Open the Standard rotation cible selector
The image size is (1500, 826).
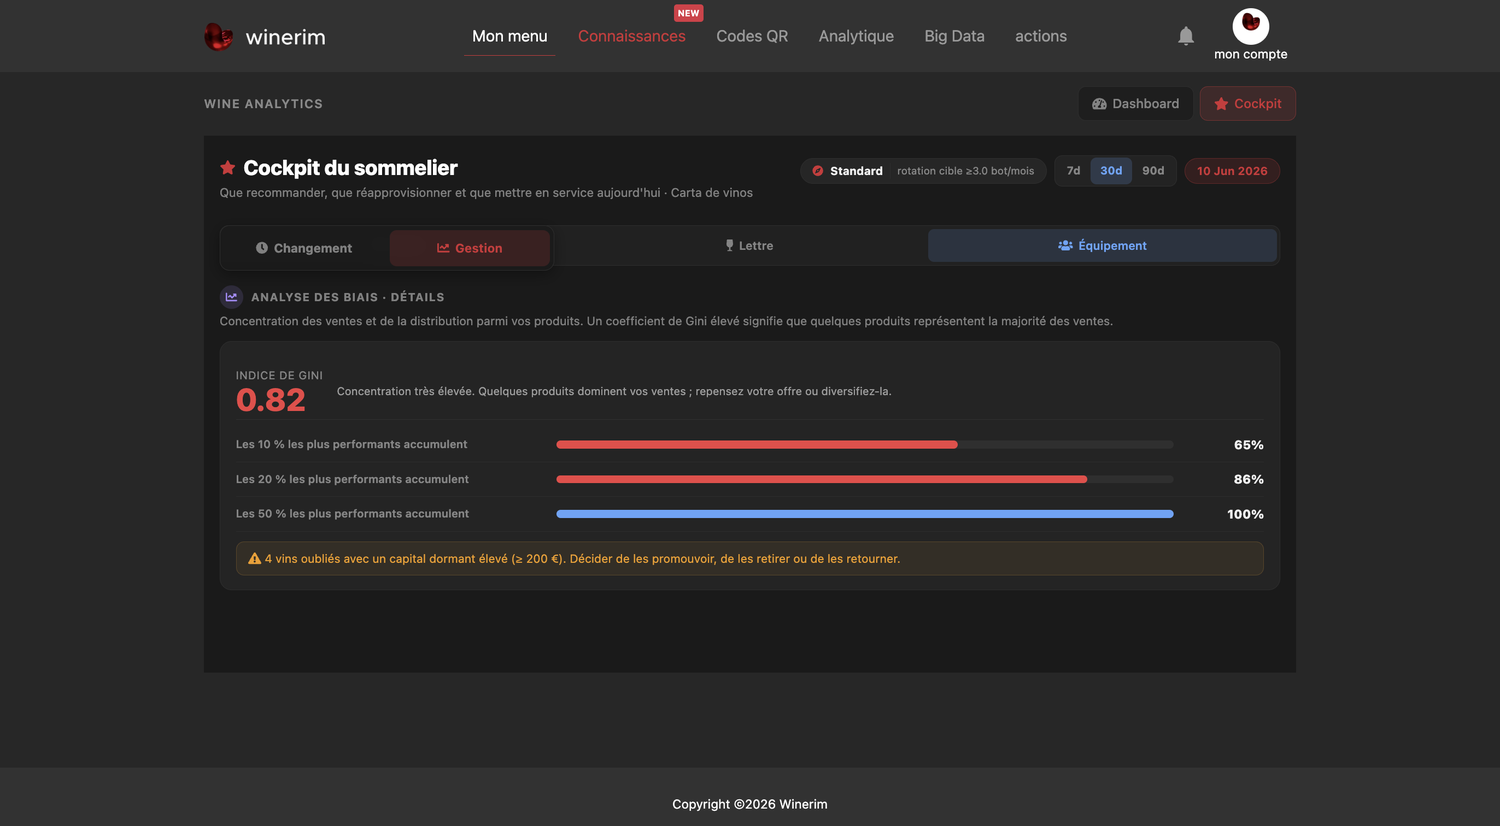923,171
